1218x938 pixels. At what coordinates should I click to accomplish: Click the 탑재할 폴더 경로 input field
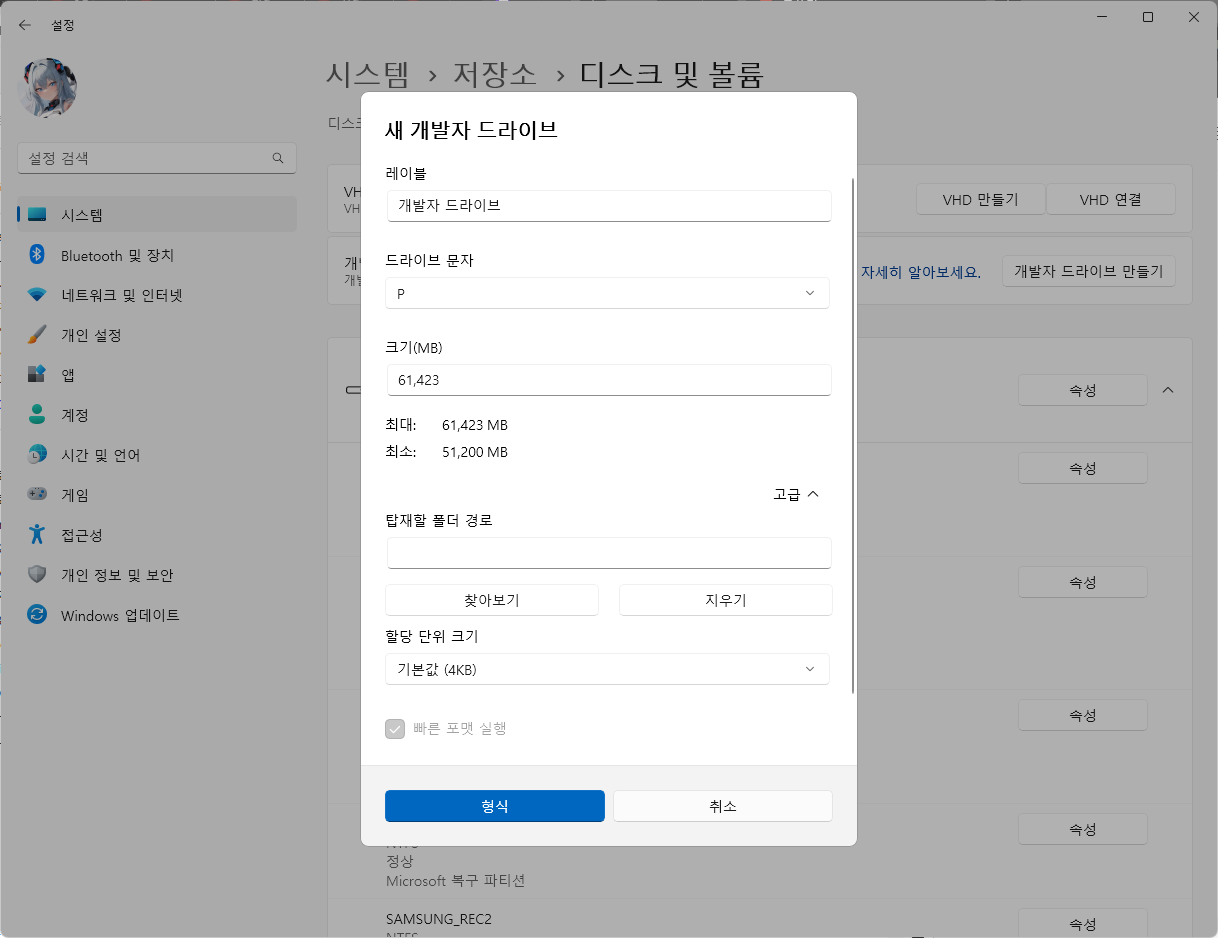coord(609,553)
